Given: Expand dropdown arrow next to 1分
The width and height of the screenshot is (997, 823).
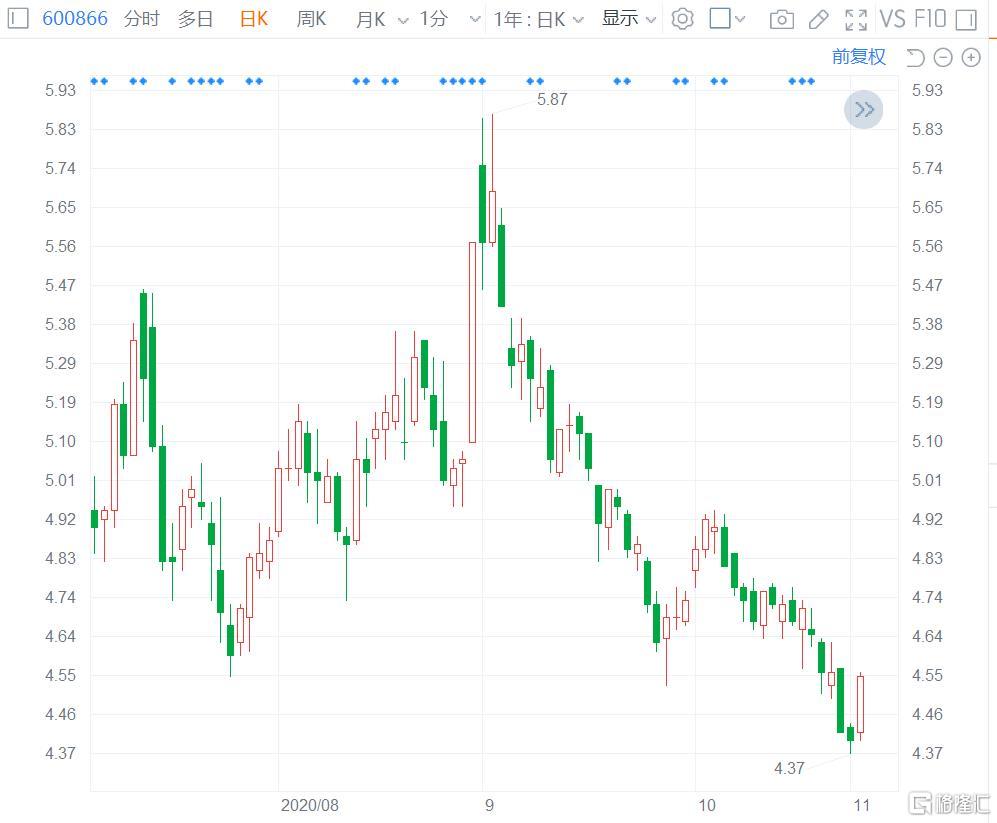Looking at the screenshot, I should click(475, 20).
